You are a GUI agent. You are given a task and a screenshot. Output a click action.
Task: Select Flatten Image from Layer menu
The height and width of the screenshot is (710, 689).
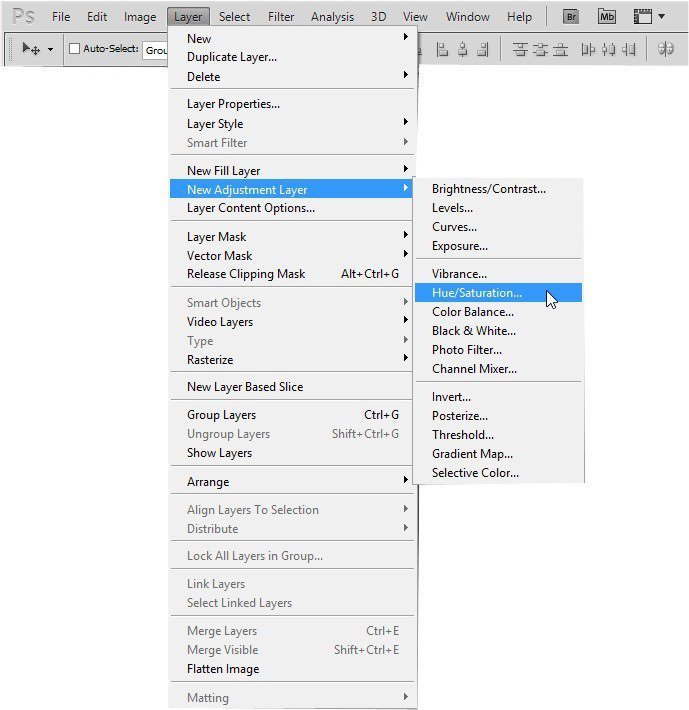292,669
